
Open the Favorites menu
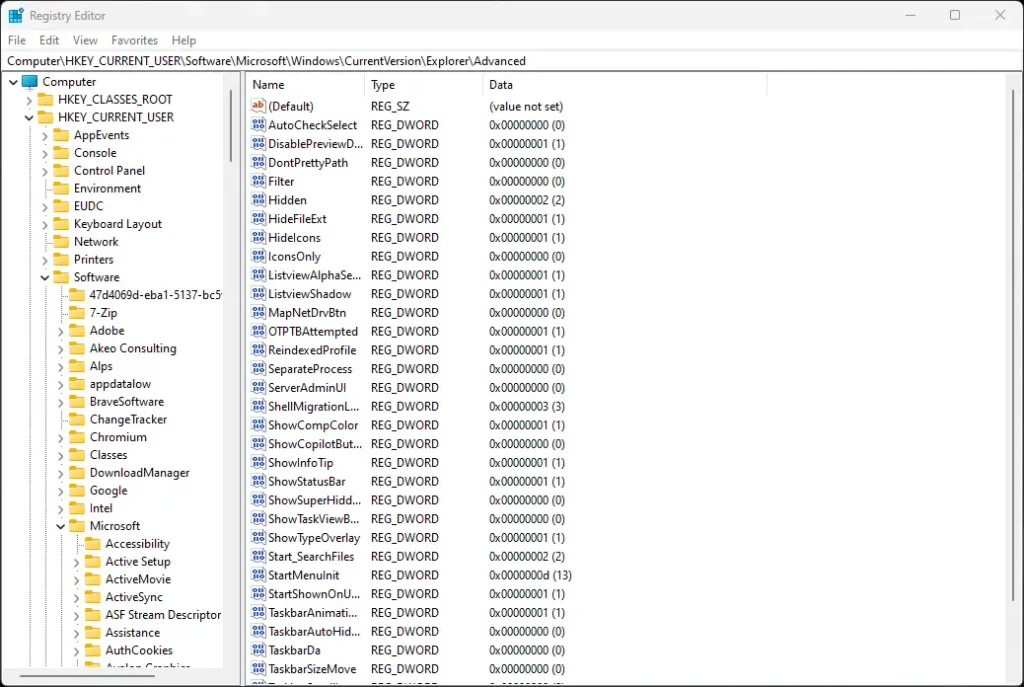[135, 40]
